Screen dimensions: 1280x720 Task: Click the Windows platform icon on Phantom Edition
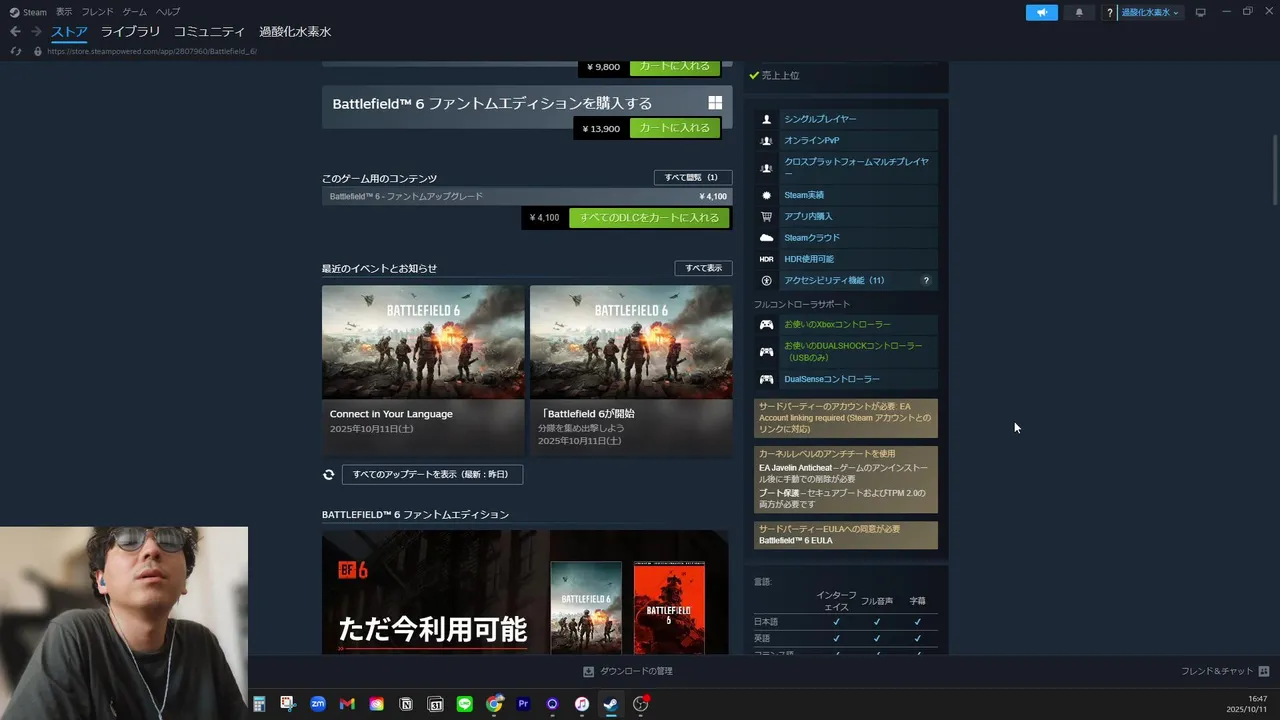point(715,103)
